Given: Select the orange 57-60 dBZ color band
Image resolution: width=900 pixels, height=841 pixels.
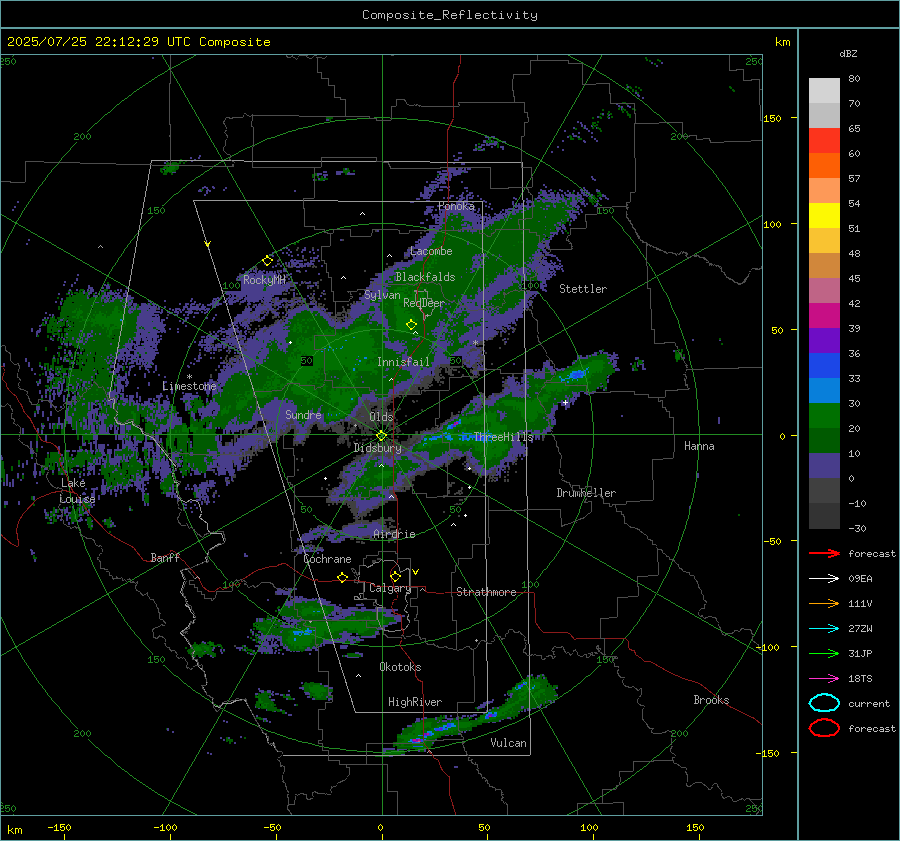Looking at the screenshot, I should (x=824, y=166).
